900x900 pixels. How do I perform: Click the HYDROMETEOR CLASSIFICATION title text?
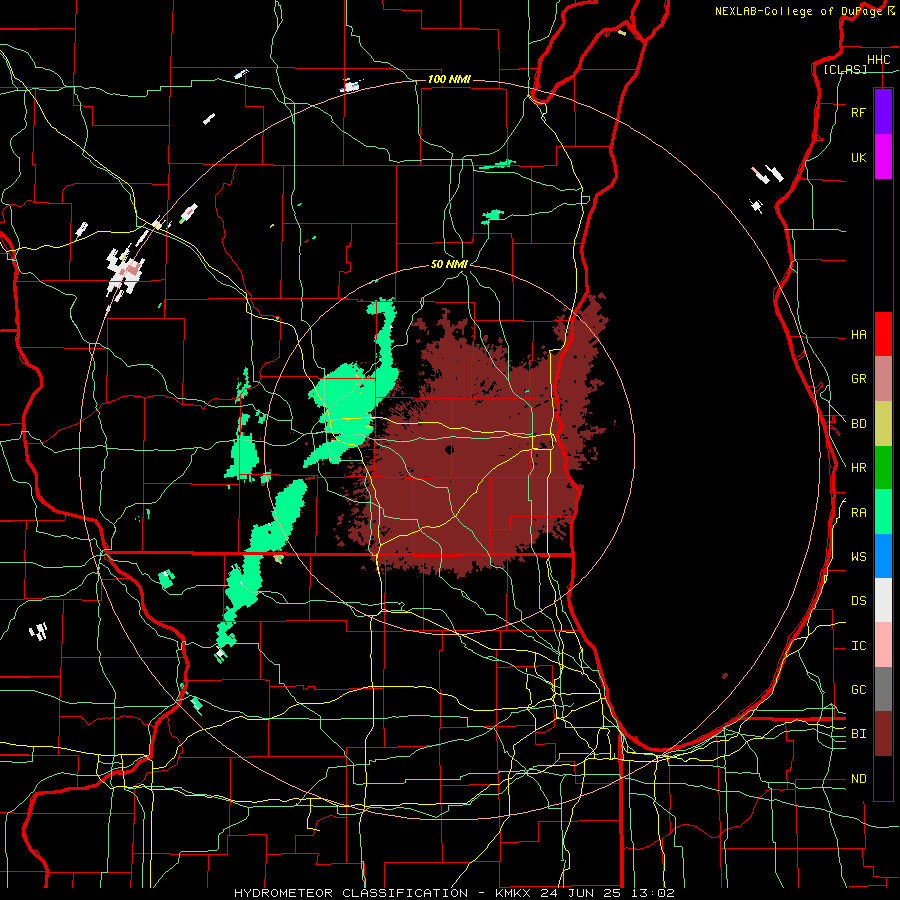(x=351, y=893)
